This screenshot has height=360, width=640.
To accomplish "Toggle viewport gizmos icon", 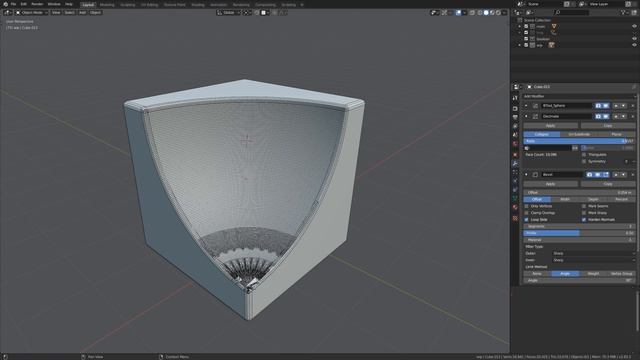I will click(444, 13).
